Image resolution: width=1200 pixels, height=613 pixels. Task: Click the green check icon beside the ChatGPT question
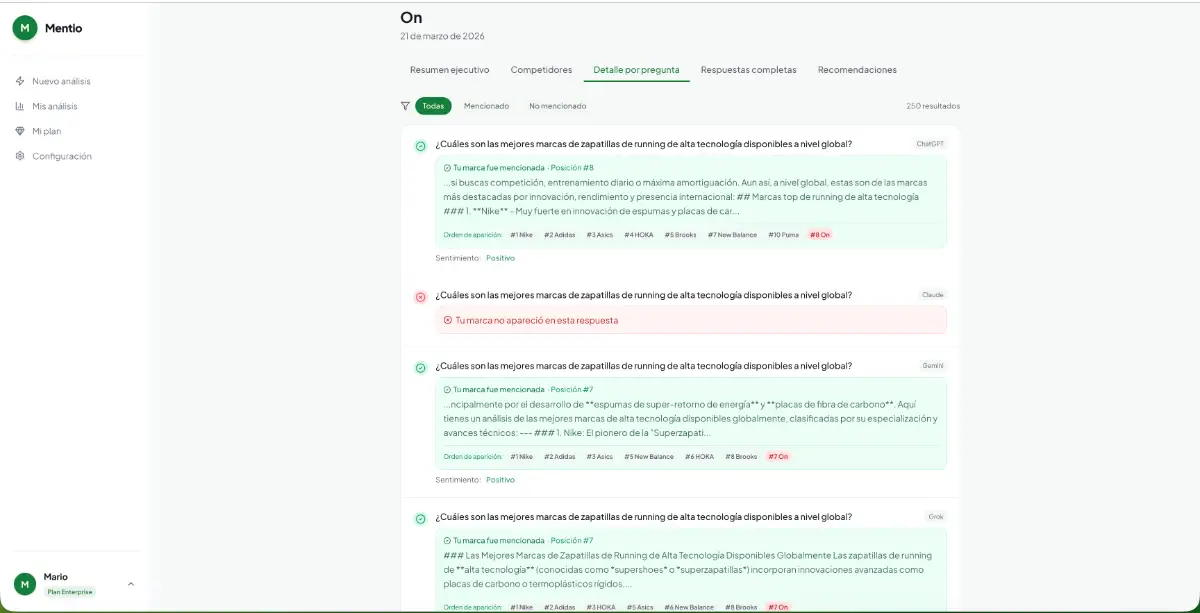pyautogui.click(x=420, y=146)
